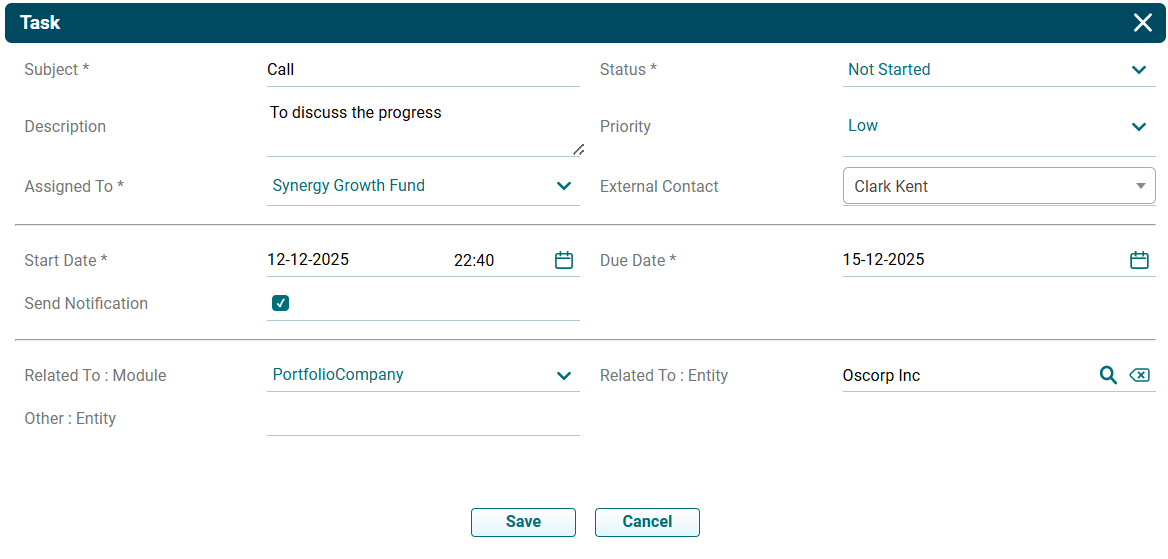Open the Priority dropdown set to Low
This screenshot has height=559, width=1168.
(x=1138, y=126)
